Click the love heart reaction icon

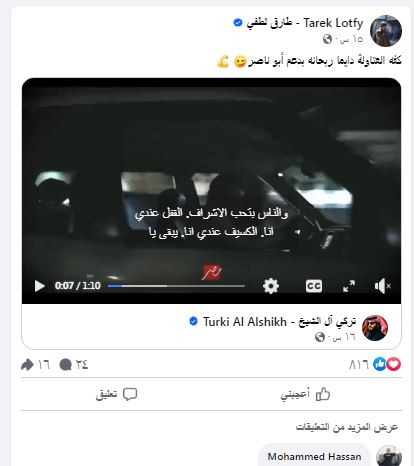coord(394,364)
